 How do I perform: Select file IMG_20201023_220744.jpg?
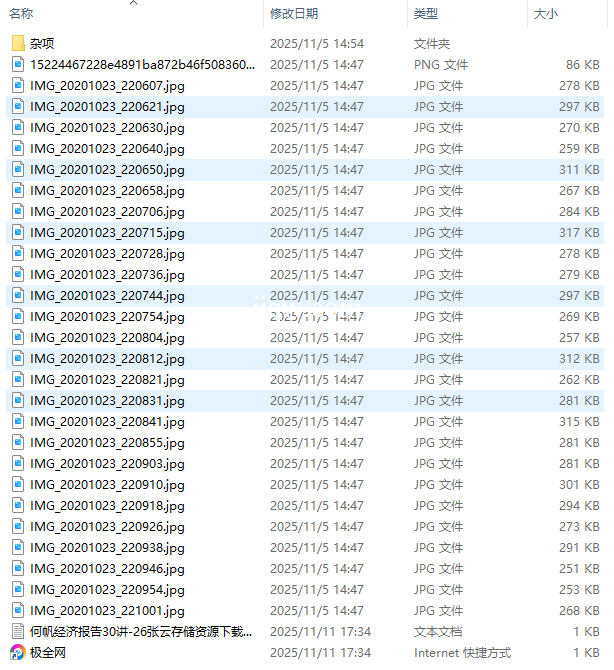[x=107, y=296]
